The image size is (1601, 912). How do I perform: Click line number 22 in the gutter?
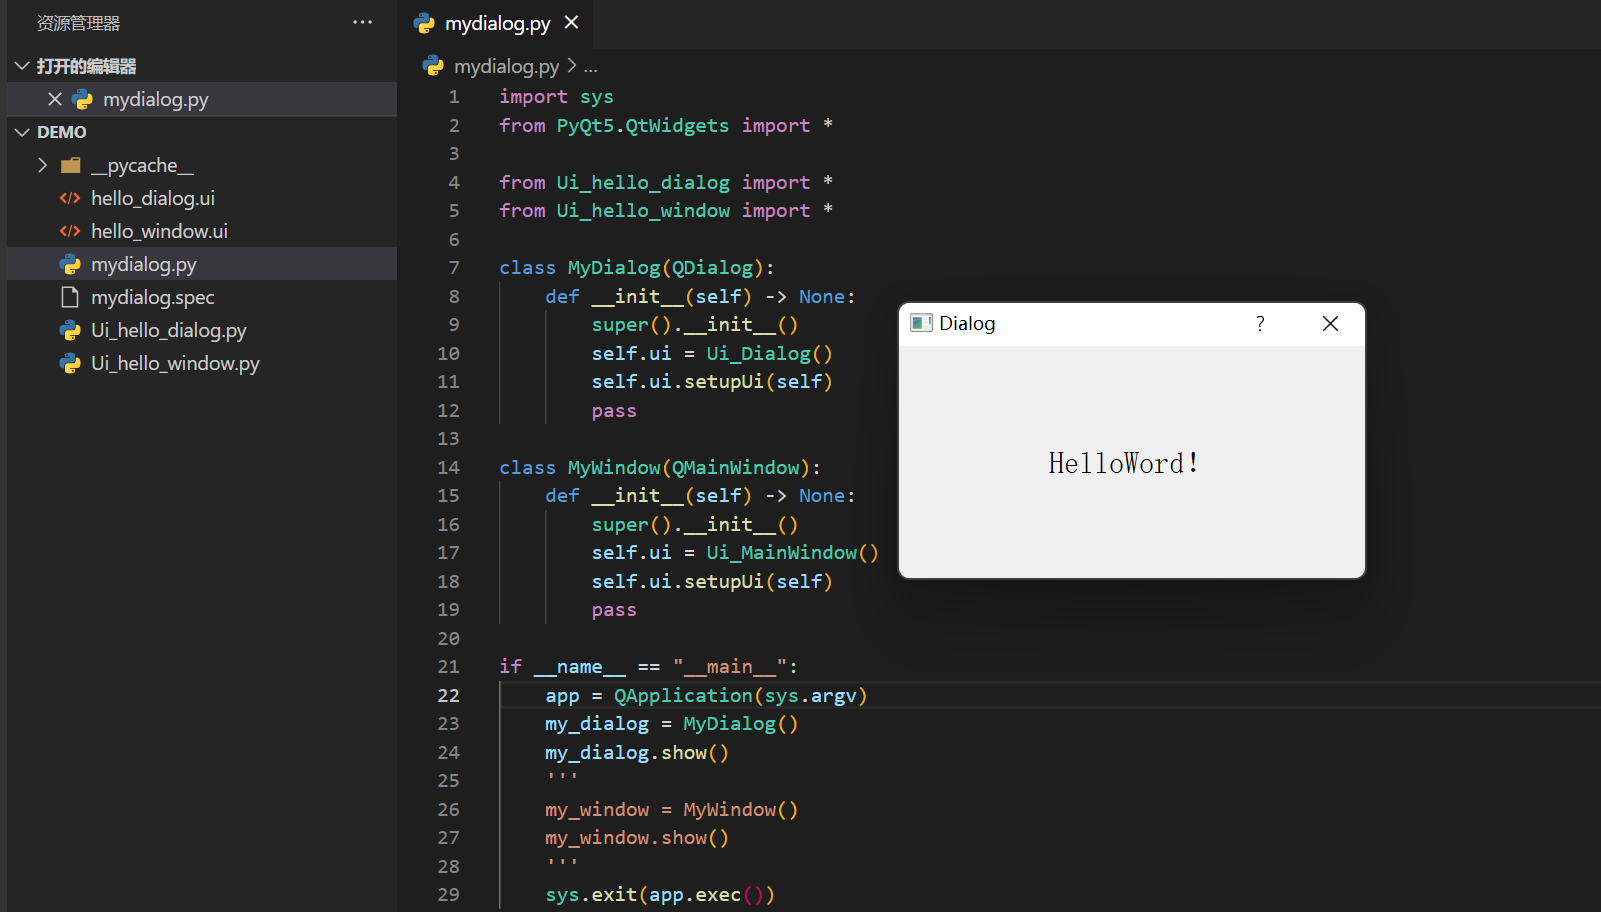tap(448, 695)
